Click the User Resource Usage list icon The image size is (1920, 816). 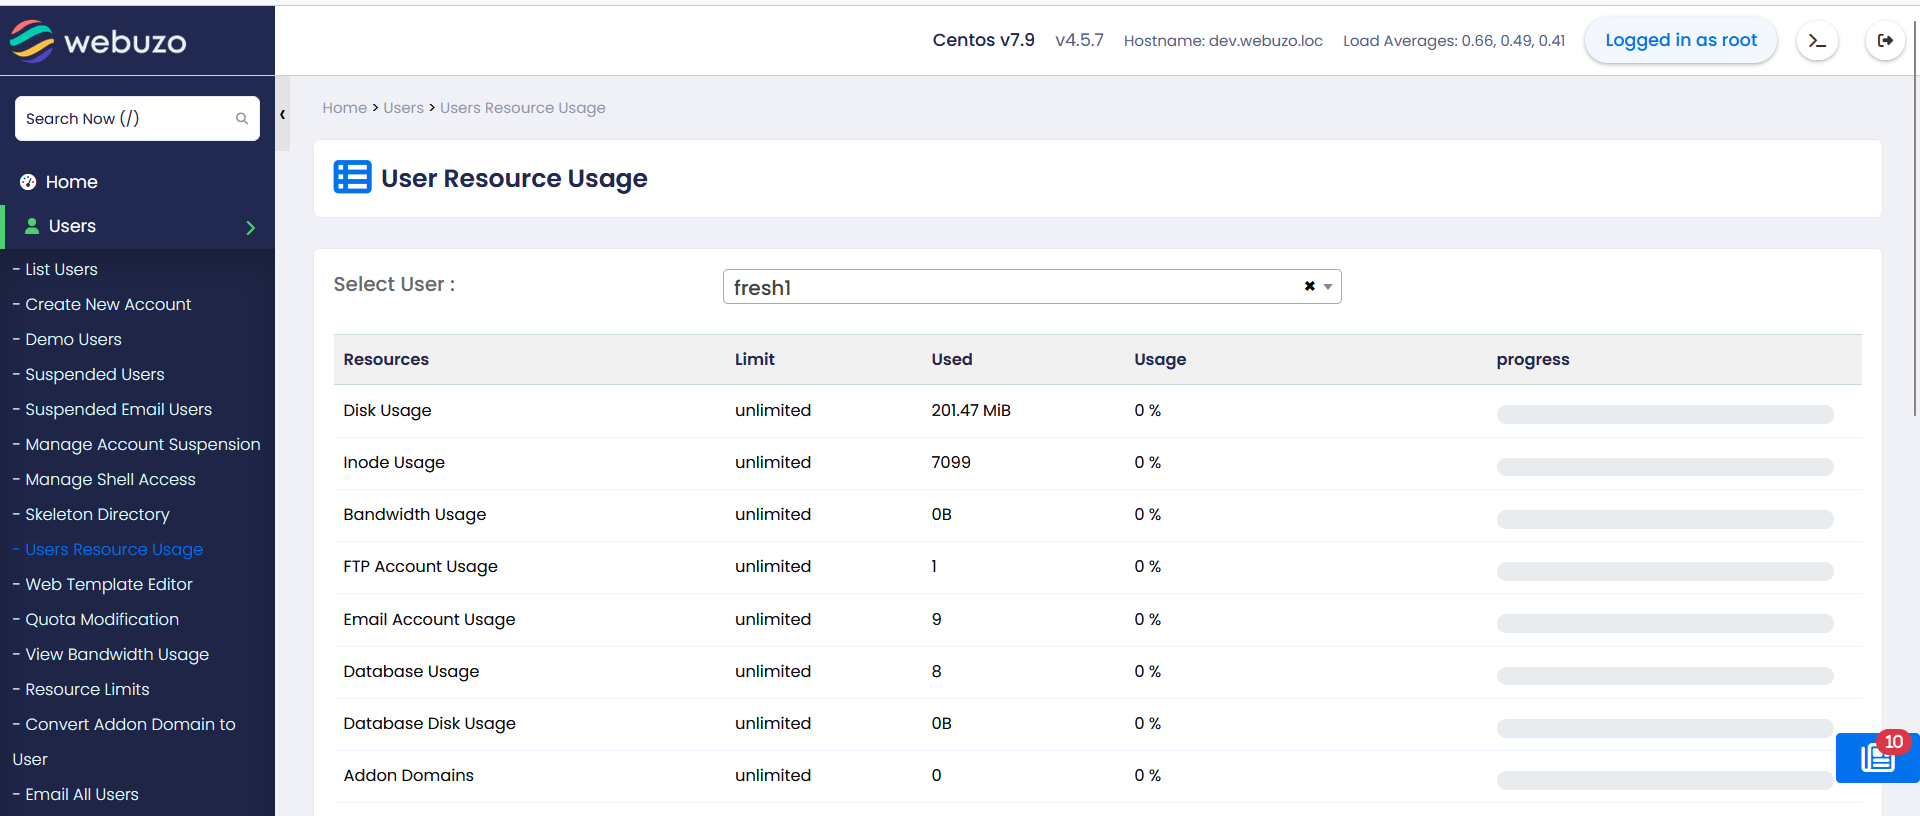[352, 178]
